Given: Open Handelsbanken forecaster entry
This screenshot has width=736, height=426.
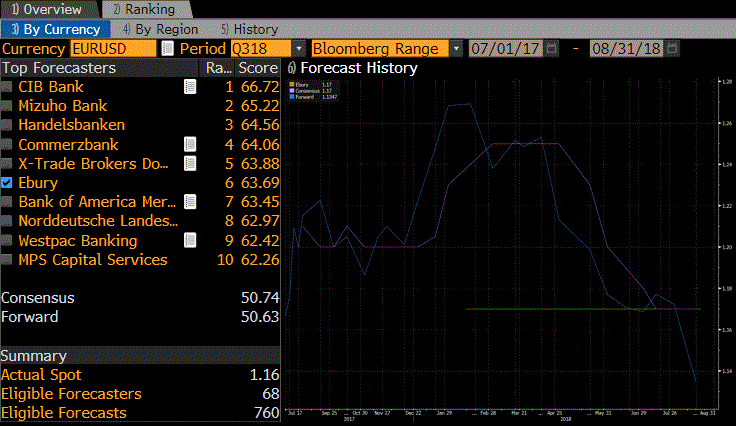Looking at the screenshot, I should tap(72, 125).
